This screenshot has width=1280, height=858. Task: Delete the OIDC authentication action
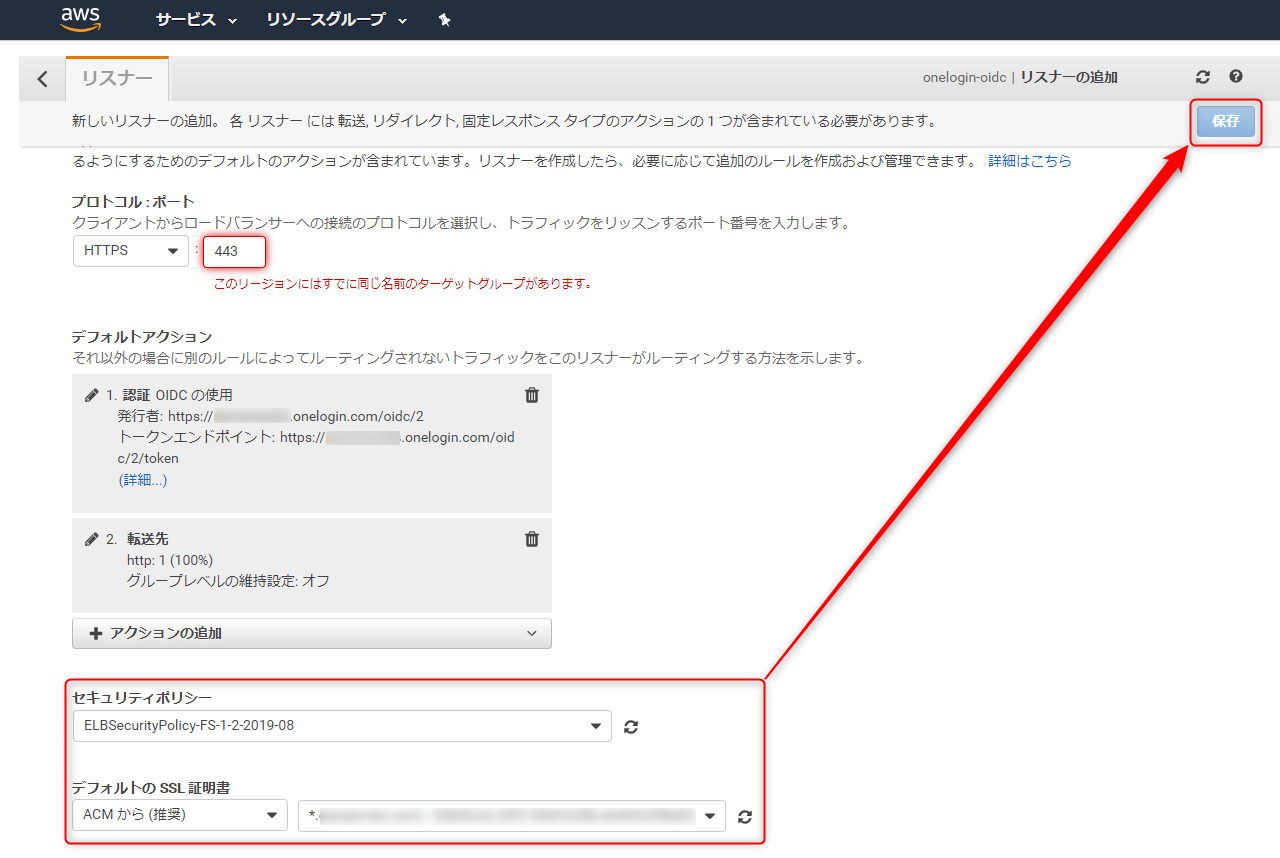point(532,395)
